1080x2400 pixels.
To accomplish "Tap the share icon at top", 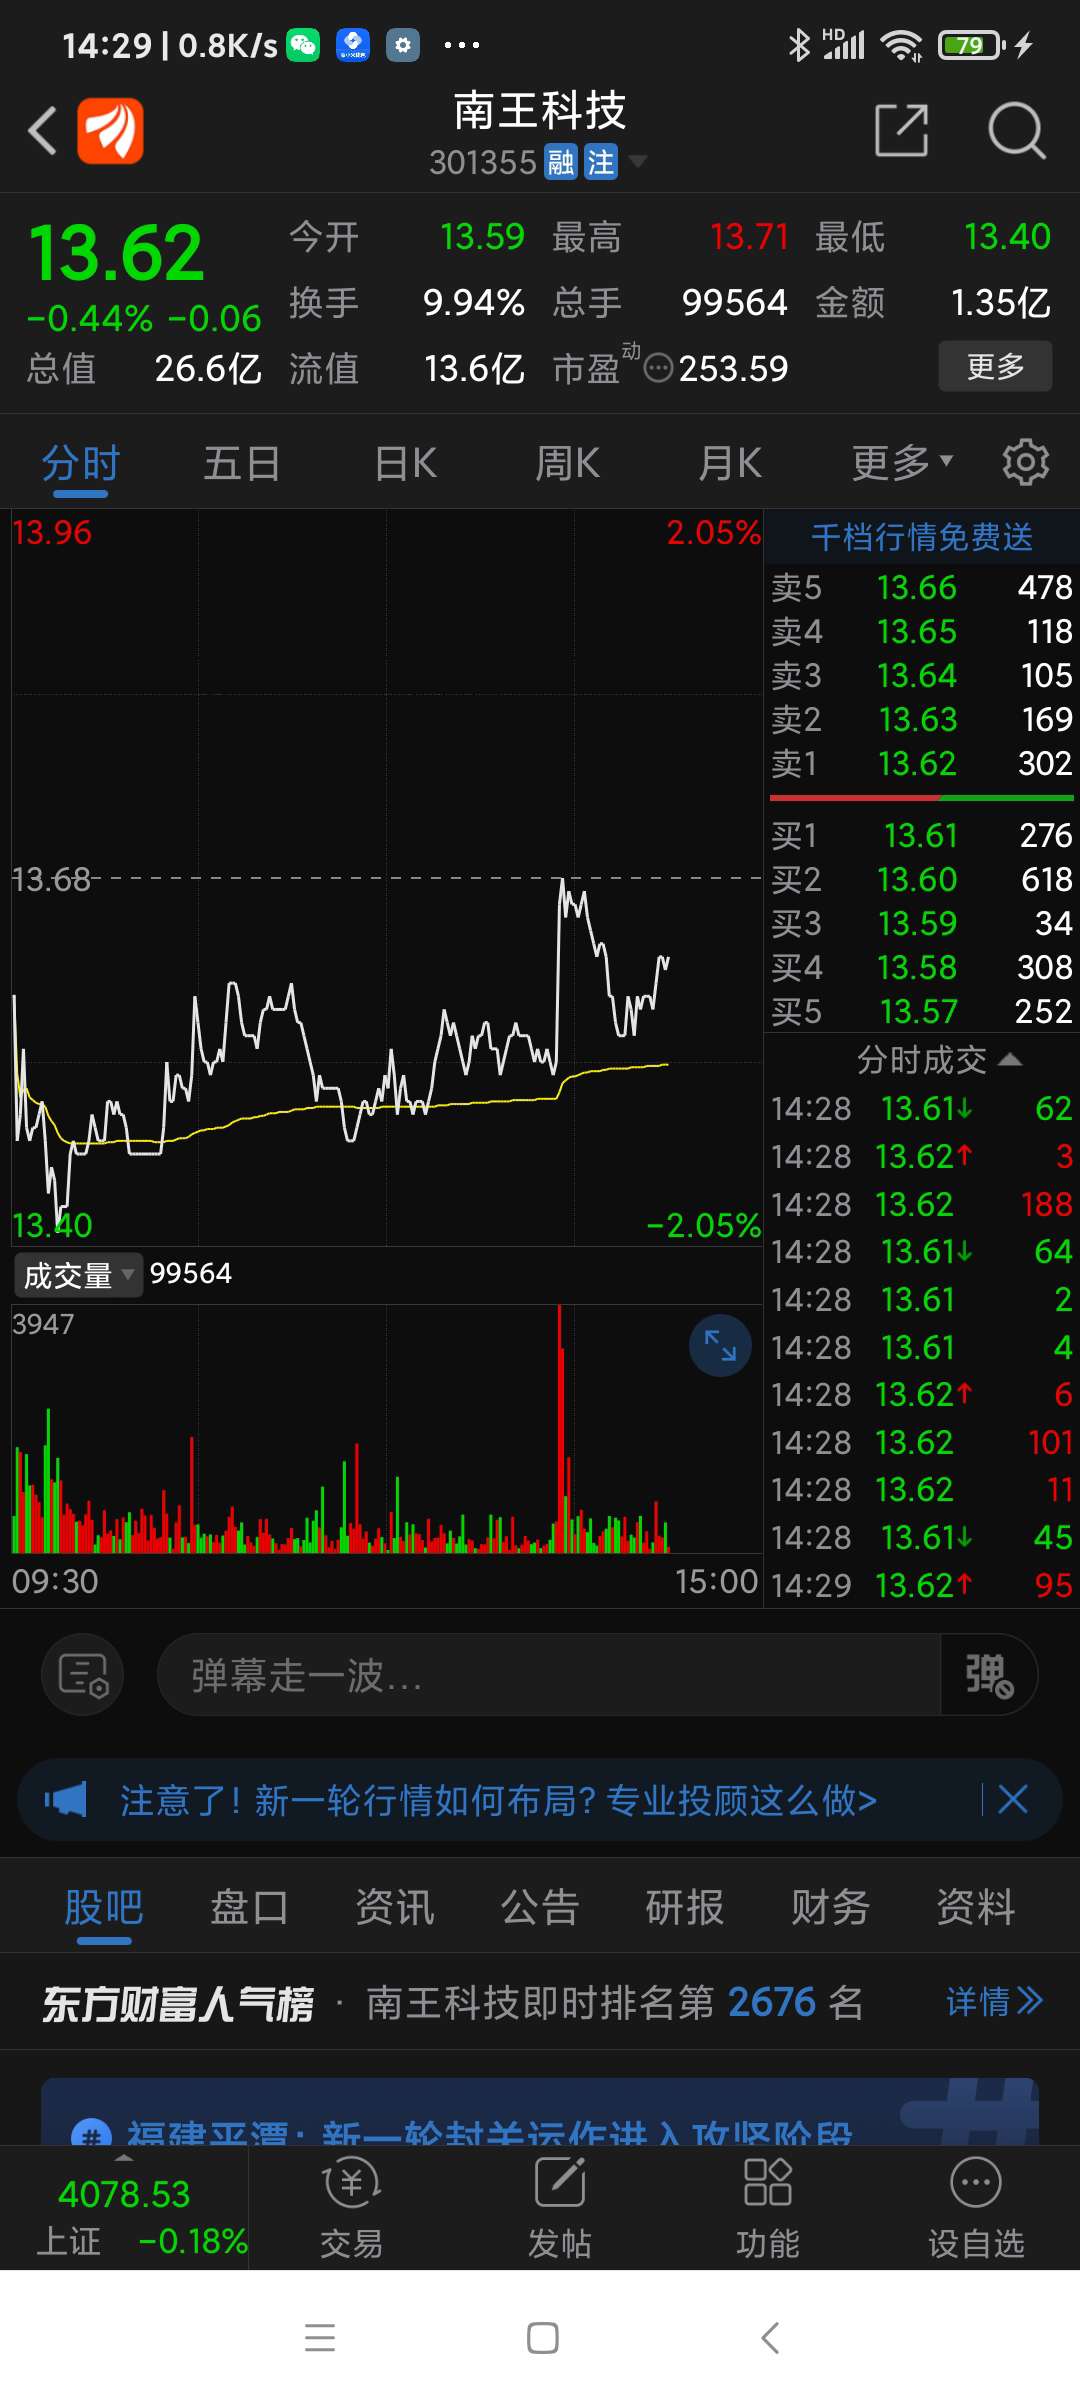I will tap(902, 130).
